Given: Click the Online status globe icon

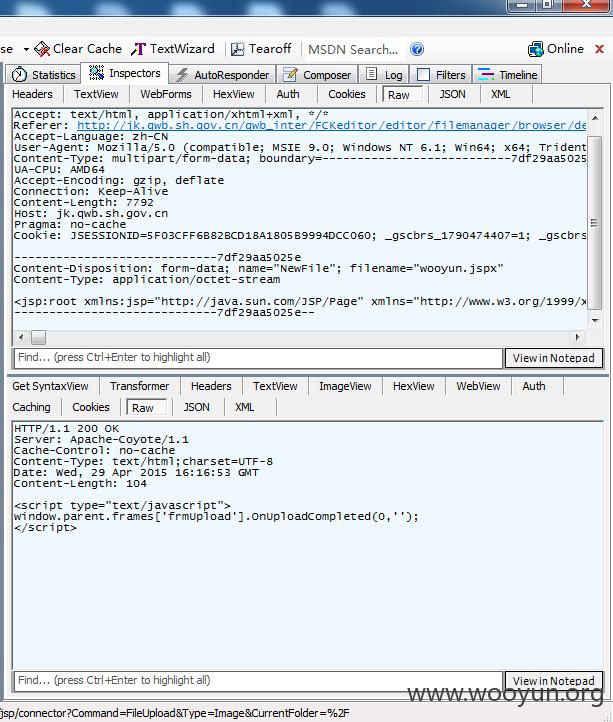Looking at the screenshot, I should click(536, 49).
